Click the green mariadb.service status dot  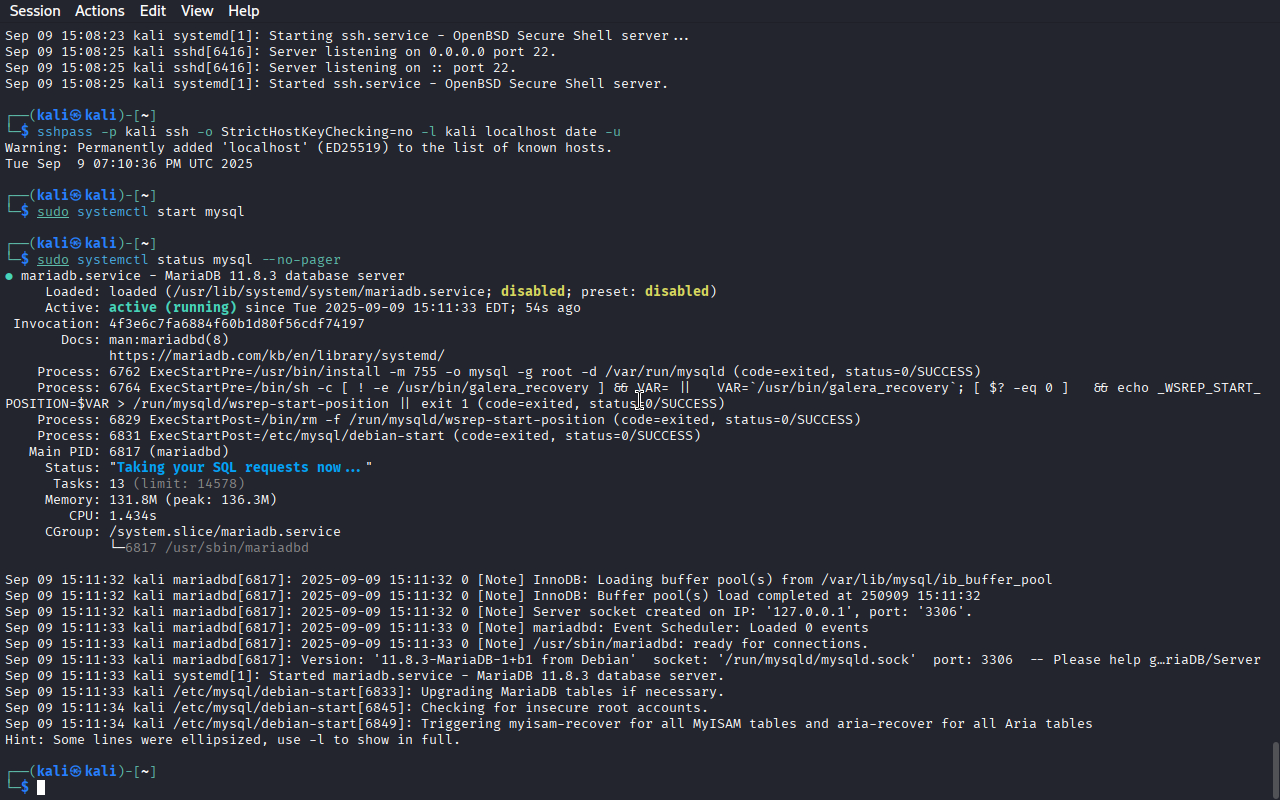pos(9,276)
